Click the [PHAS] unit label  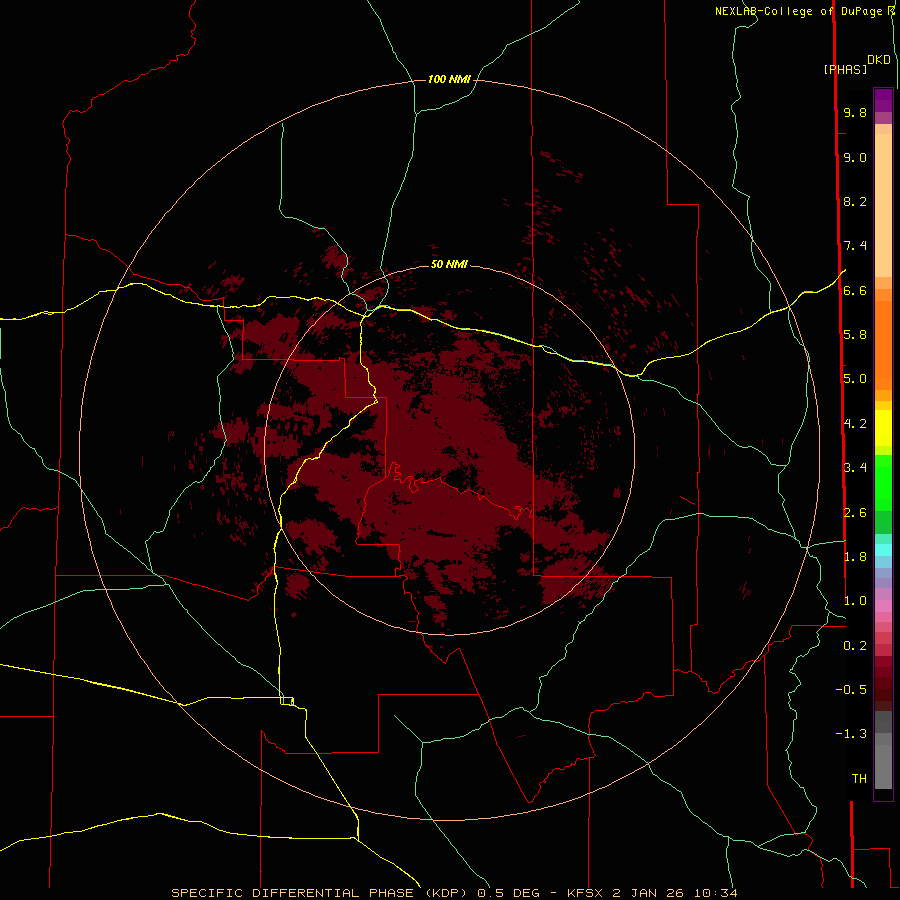[x=845, y=69]
